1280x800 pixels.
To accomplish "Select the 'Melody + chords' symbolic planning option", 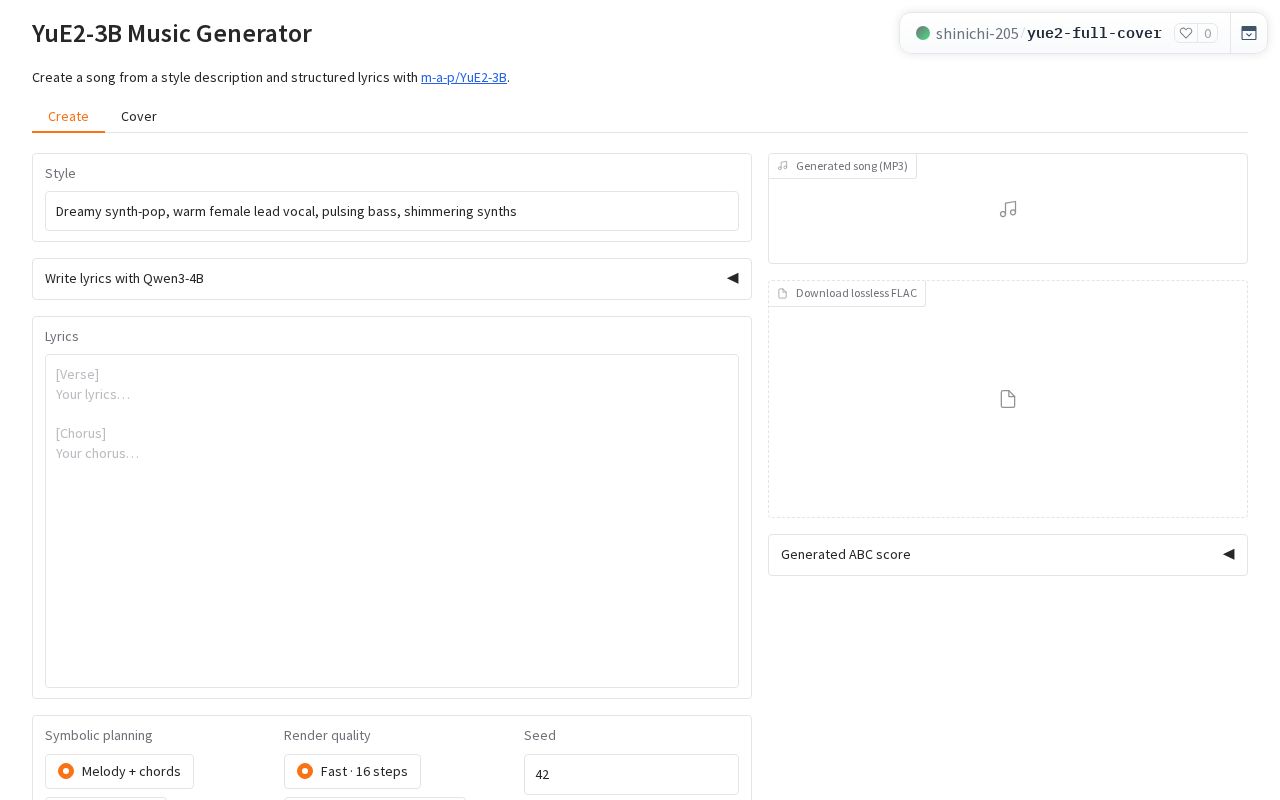I will 119,771.
